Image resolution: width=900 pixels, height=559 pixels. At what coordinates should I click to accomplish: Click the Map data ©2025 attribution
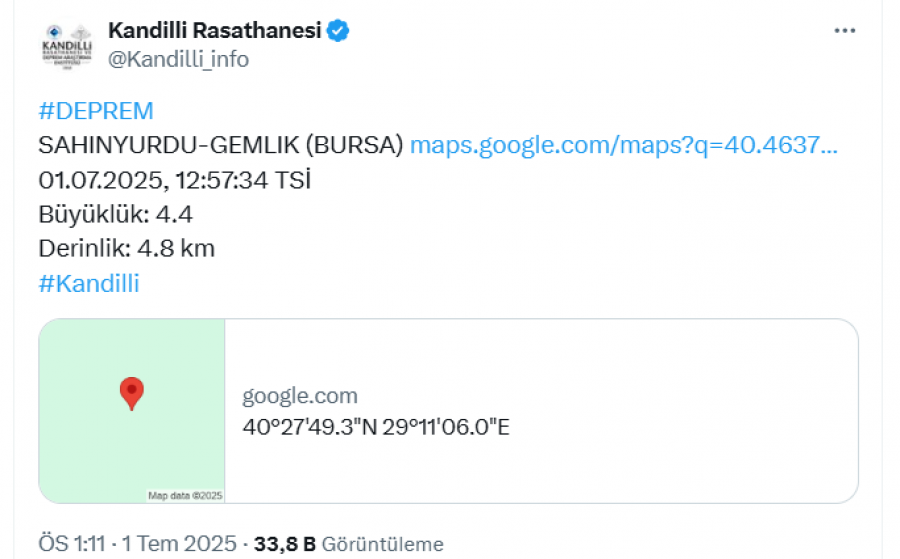coord(185,495)
